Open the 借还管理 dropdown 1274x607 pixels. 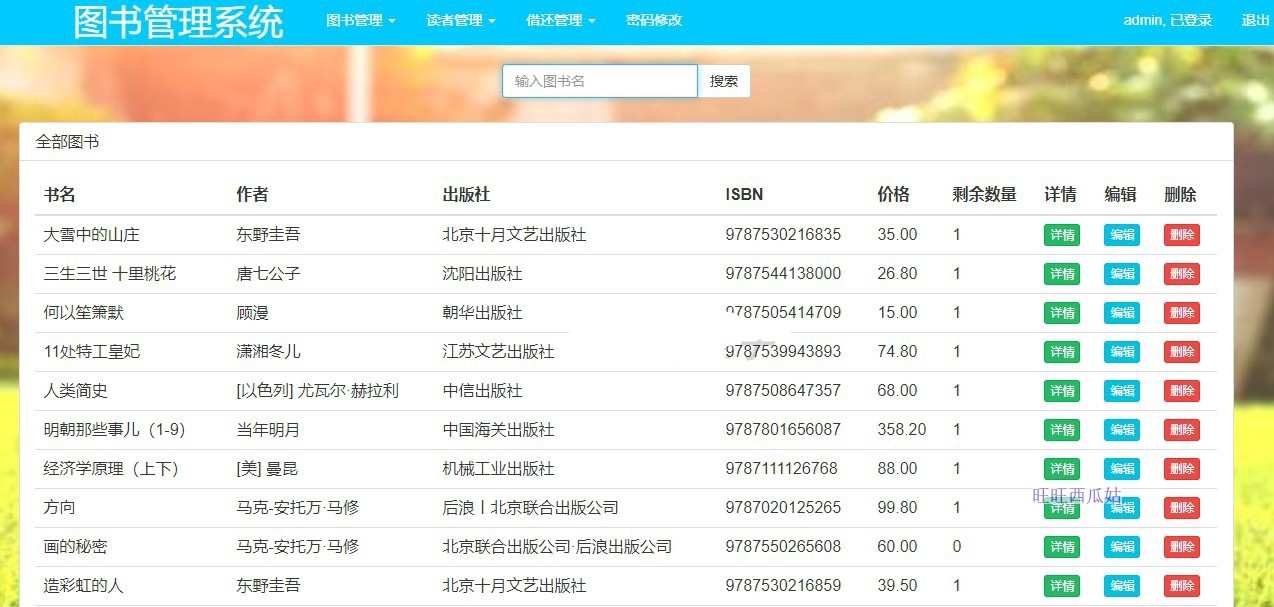point(559,19)
